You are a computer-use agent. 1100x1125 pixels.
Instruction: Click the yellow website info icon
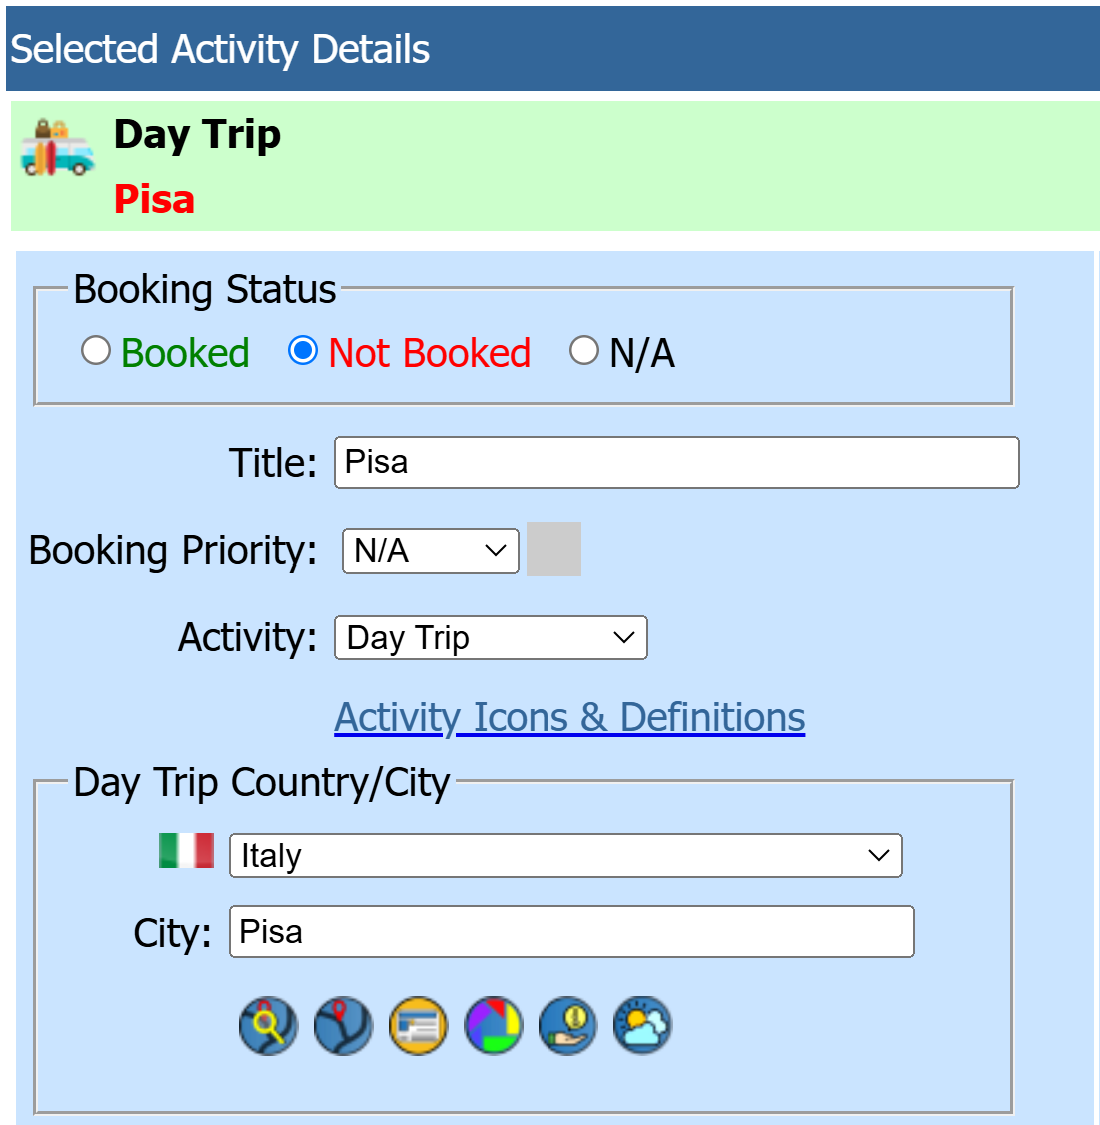(x=418, y=1026)
